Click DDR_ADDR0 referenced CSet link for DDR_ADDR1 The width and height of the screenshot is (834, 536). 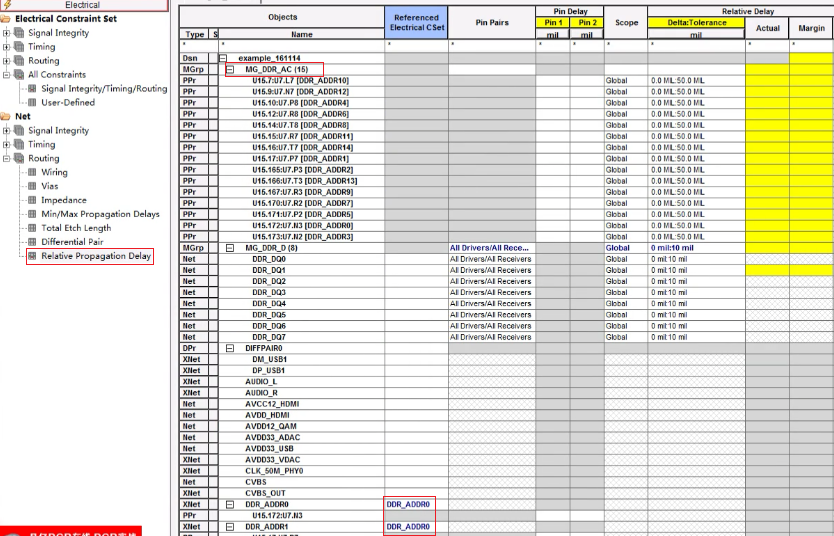click(408, 526)
